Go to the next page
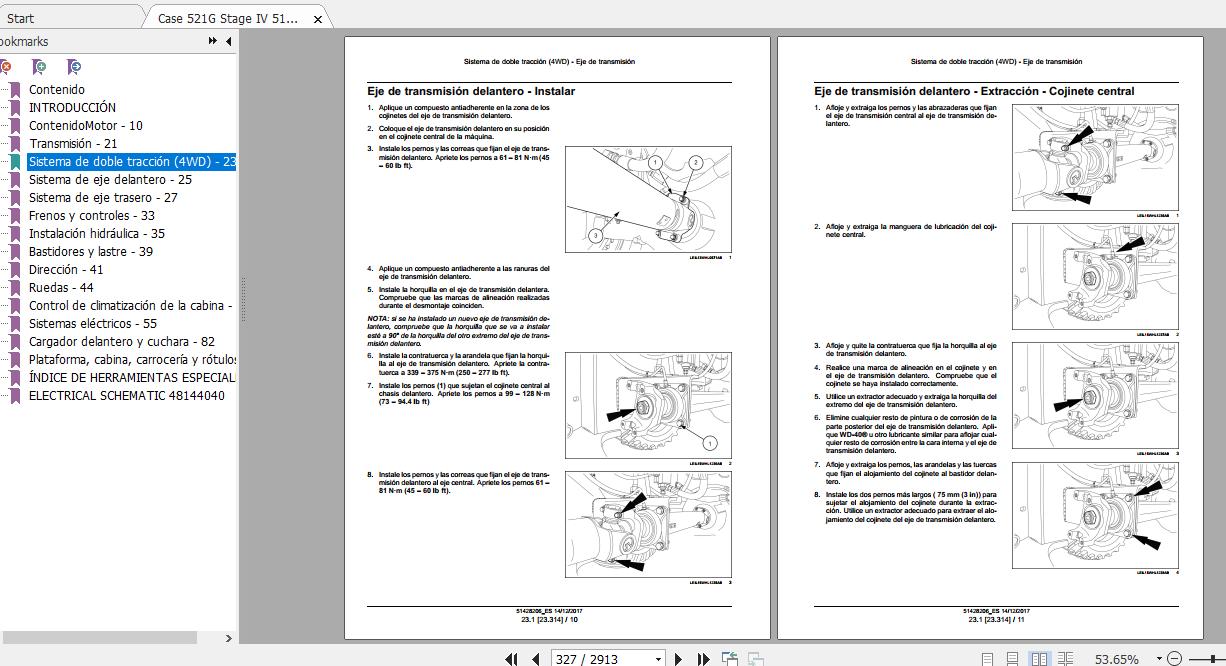The height and width of the screenshot is (666, 1226). pyautogui.click(x=679, y=659)
